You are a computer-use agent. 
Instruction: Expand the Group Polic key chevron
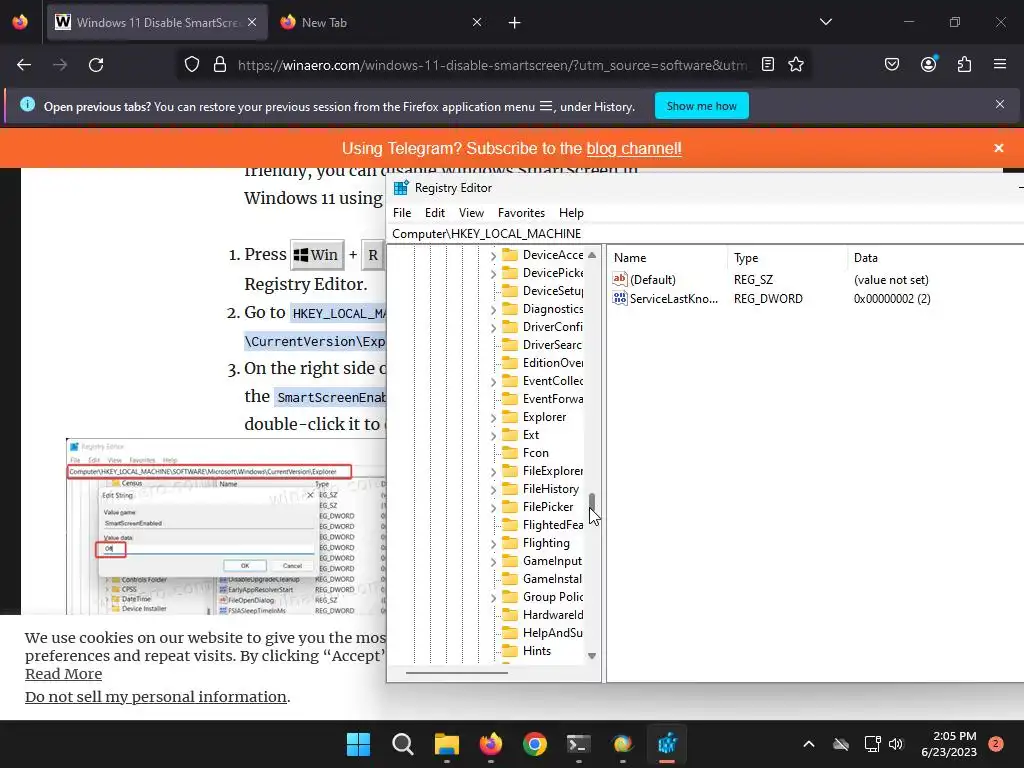pyautogui.click(x=494, y=598)
